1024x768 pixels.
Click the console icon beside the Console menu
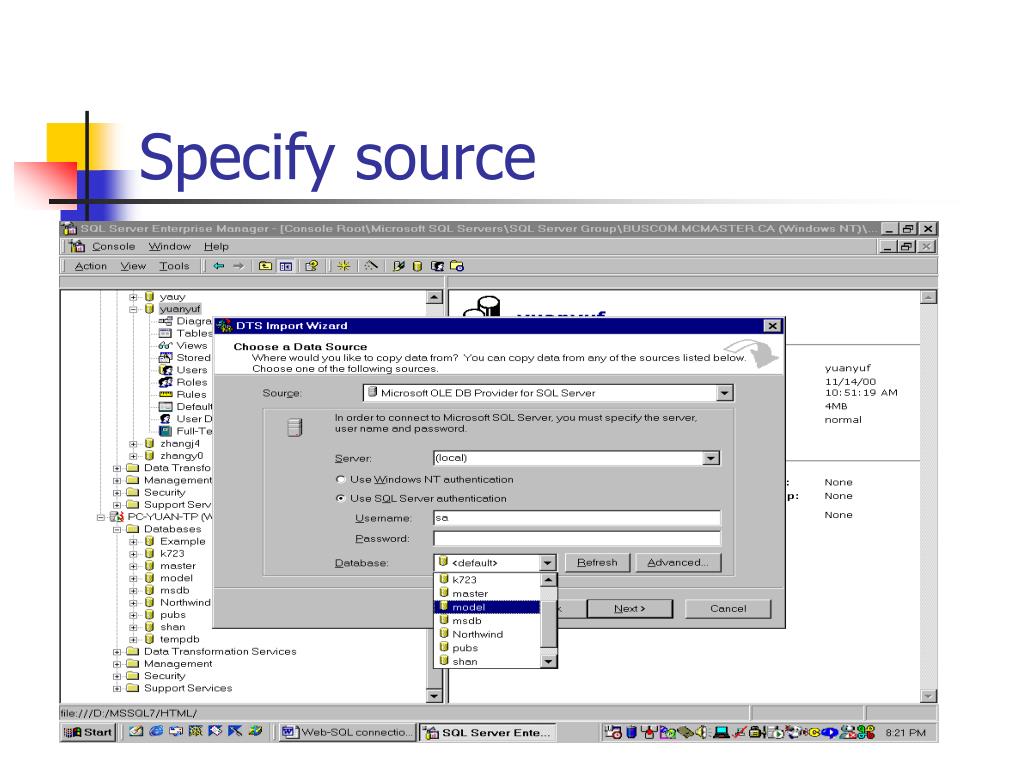(x=77, y=246)
